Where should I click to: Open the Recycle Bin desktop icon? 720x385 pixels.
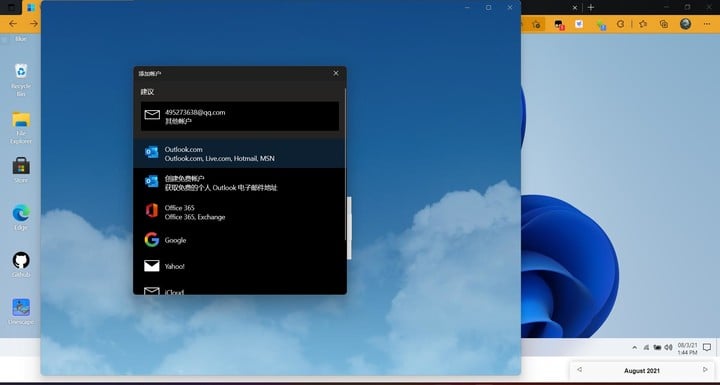pos(21,79)
